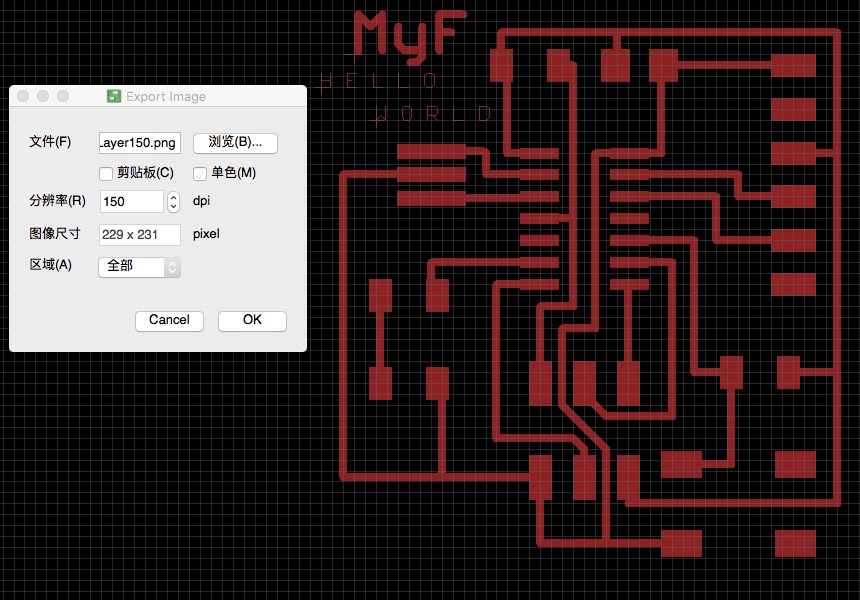Viewport: 860px width, 600px height.
Task: Click the resolution field showing 150
Action: [x=132, y=201]
